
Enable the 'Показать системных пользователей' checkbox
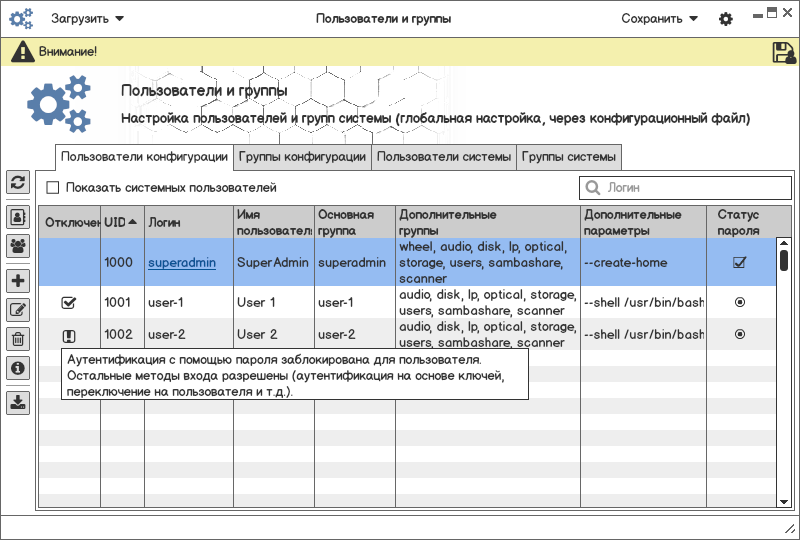click(53, 188)
